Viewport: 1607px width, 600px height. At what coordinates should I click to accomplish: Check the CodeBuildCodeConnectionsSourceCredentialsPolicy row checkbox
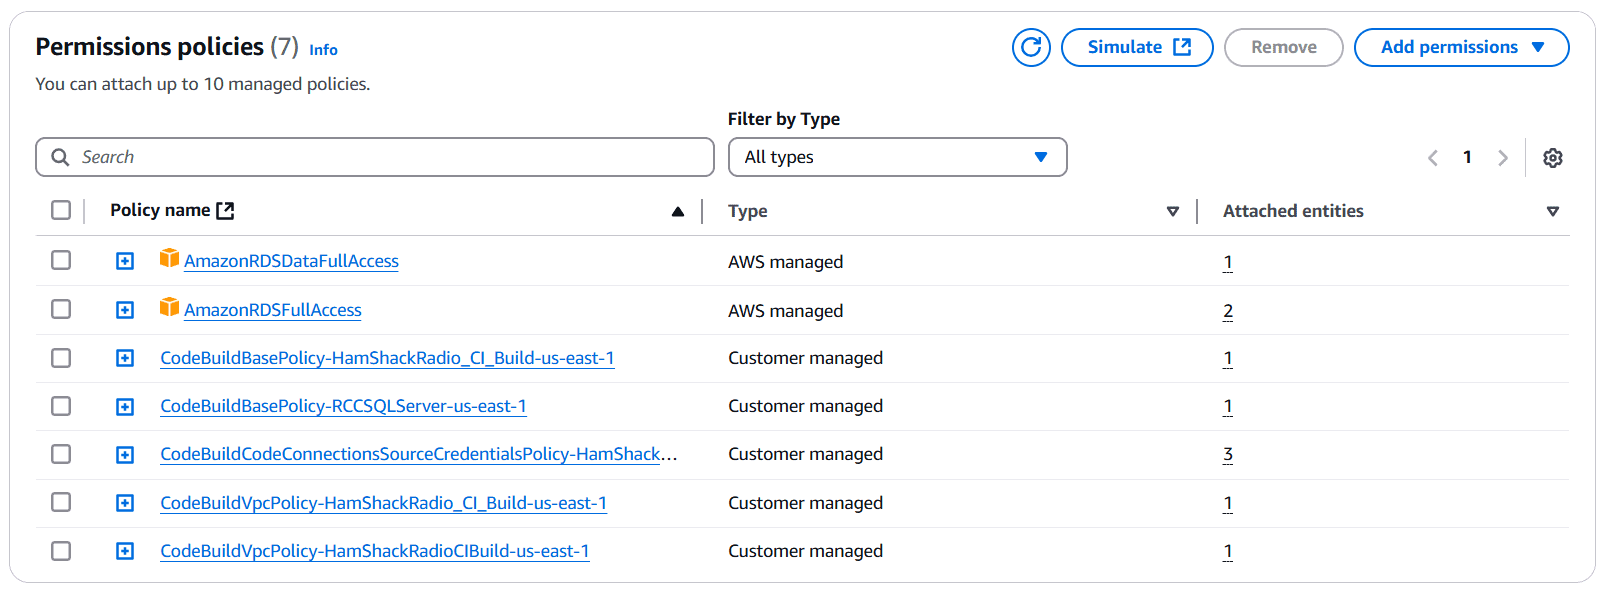[x=61, y=454]
